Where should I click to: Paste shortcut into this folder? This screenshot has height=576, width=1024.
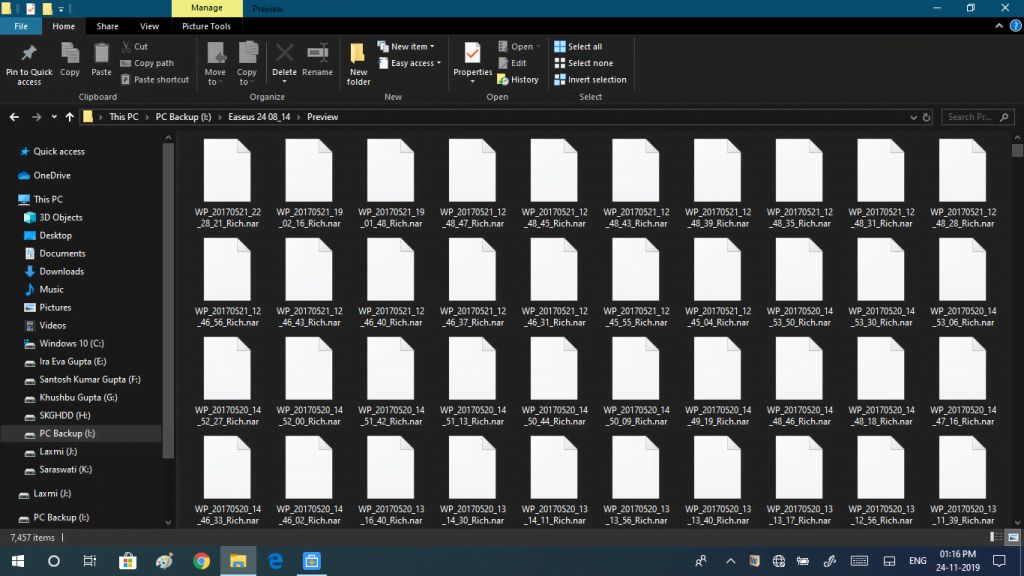(x=155, y=80)
